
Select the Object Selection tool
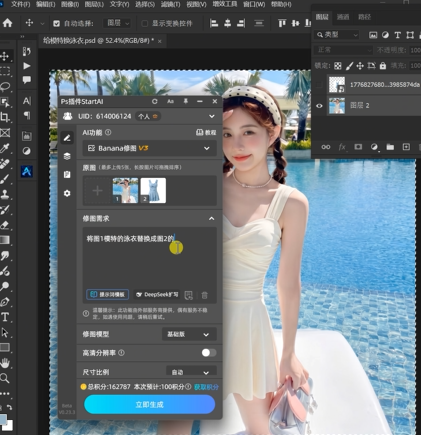coord(5,102)
